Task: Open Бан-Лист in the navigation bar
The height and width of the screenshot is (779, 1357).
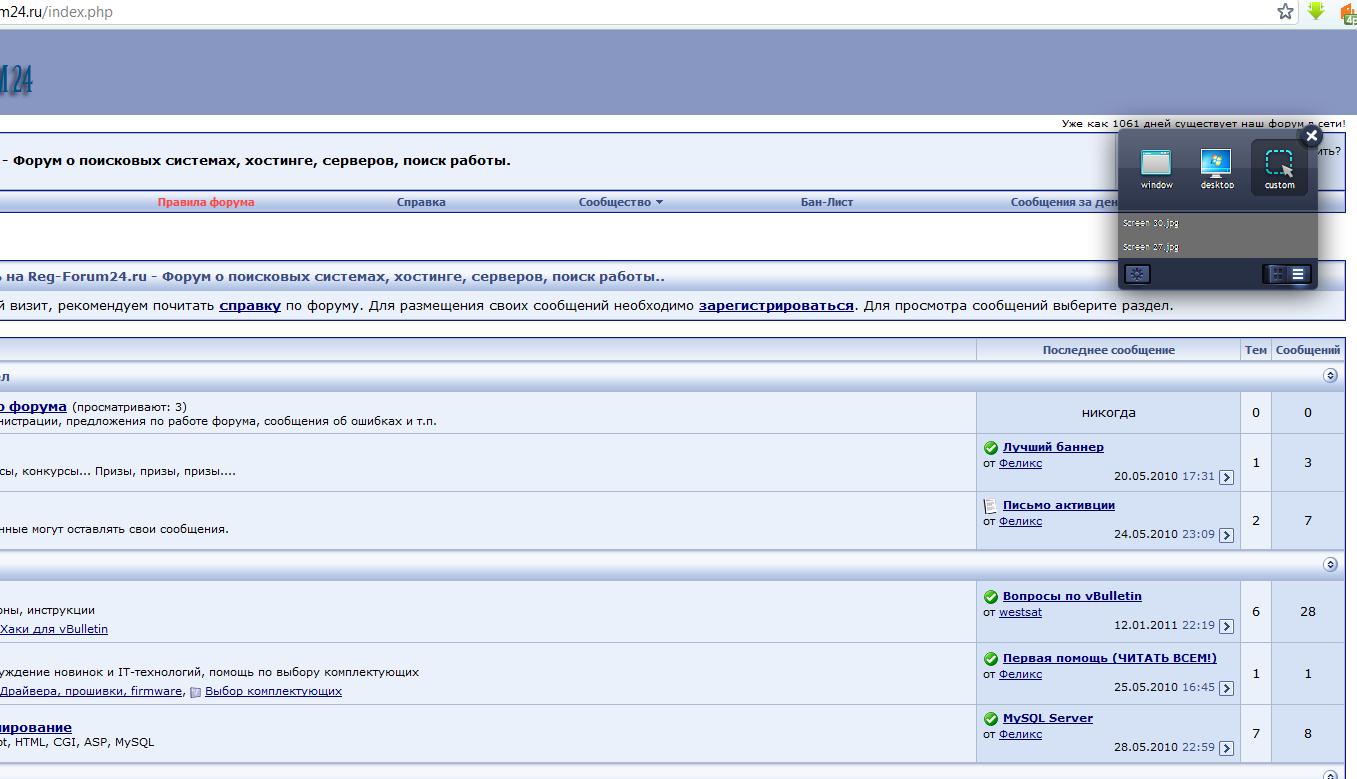Action: (x=827, y=202)
